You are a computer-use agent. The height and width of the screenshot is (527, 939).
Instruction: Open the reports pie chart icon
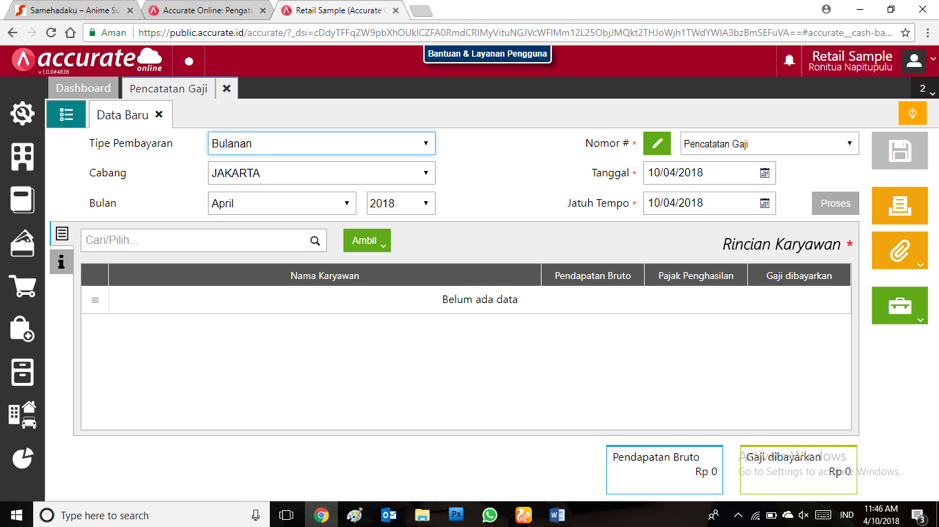click(22, 458)
